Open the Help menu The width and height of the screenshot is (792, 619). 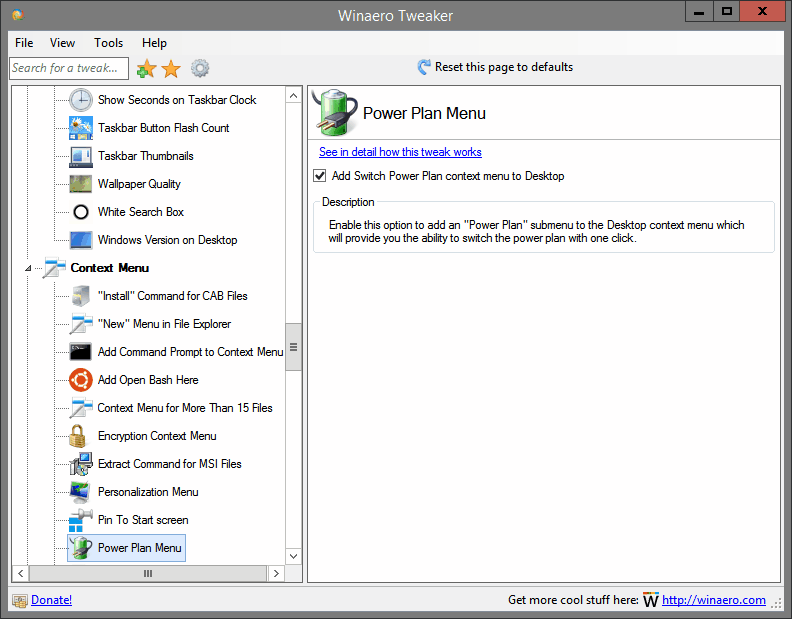click(154, 43)
